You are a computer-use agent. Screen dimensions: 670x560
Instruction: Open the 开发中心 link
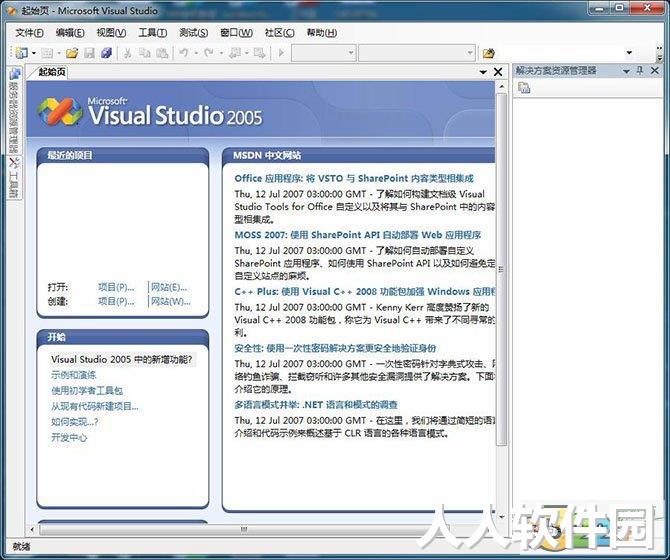click(x=69, y=437)
